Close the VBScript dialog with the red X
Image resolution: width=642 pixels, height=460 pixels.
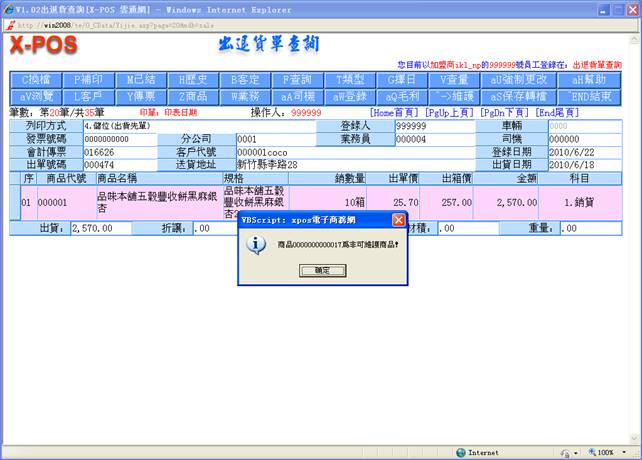pyautogui.click(x=398, y=219)
